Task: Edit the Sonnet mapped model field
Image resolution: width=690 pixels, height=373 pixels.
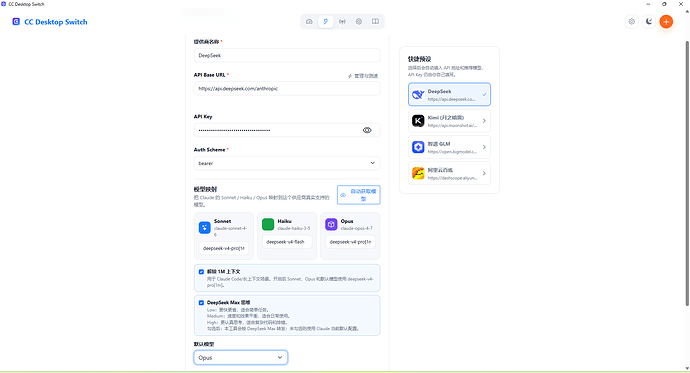Action: (224, 248)
